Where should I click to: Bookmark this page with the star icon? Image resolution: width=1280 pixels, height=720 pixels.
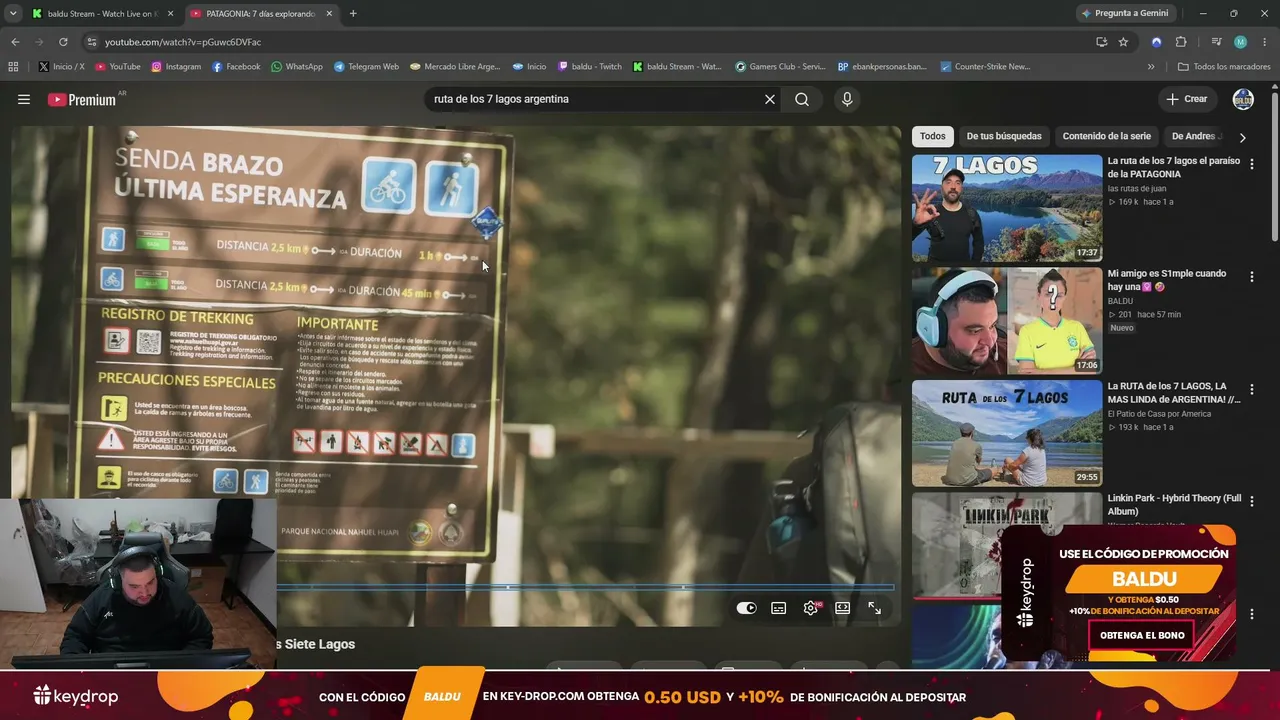(x=1123, y=42)
